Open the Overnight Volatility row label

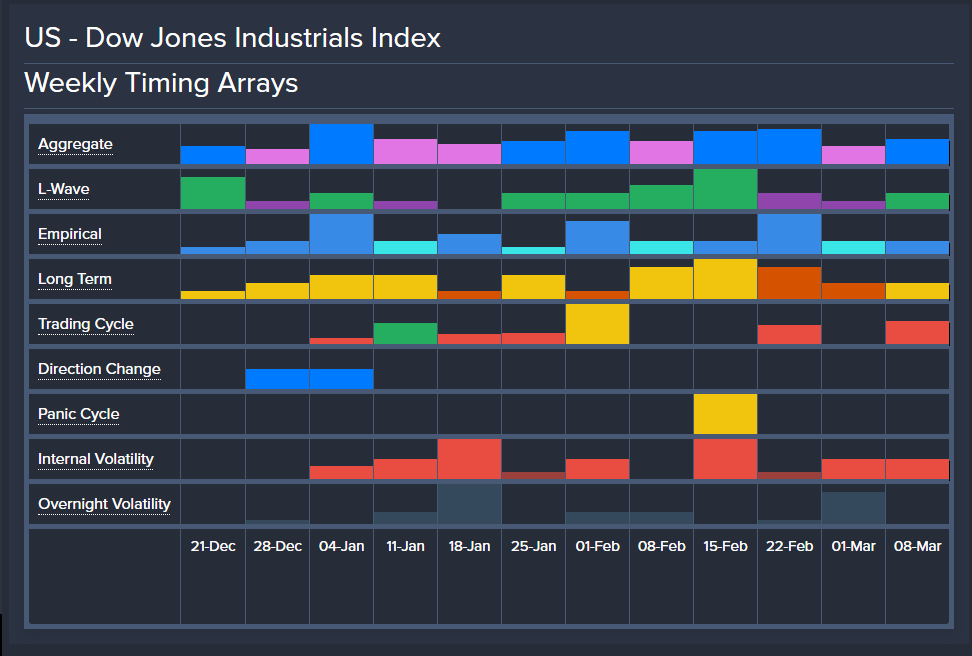point(104,504)
